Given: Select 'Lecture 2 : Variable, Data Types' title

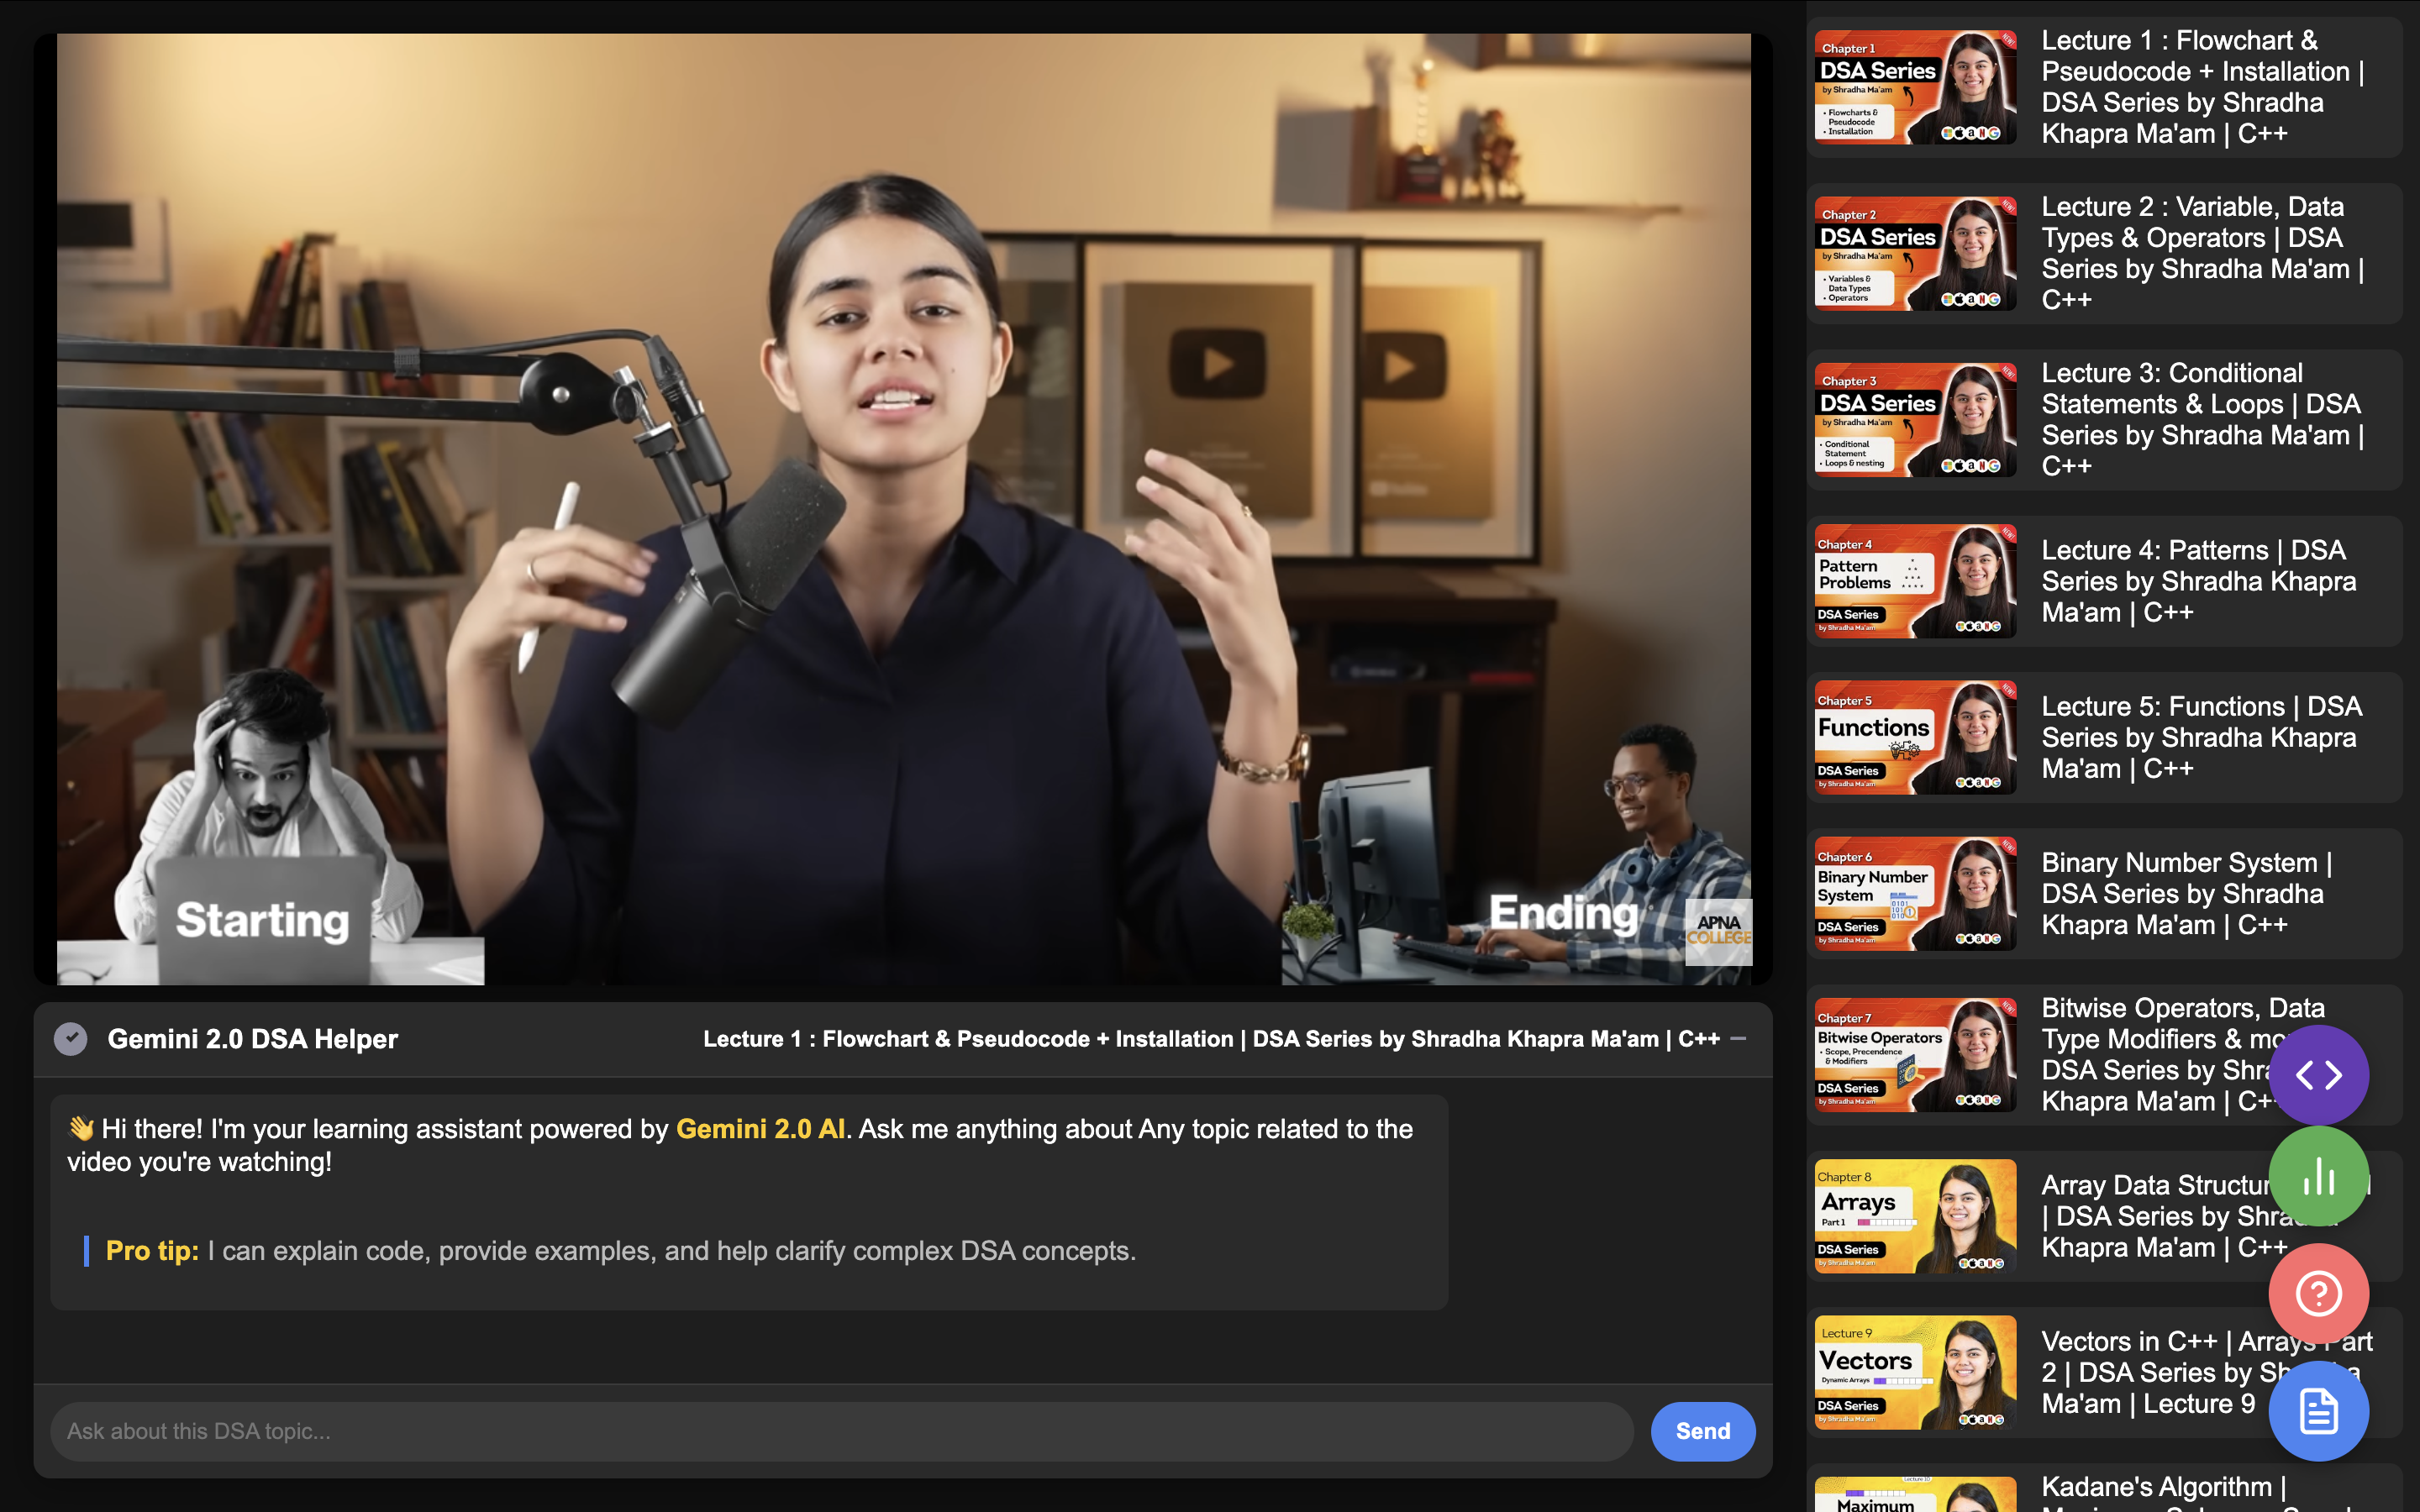Looking at the screenshot, I should pos(2202,253).
